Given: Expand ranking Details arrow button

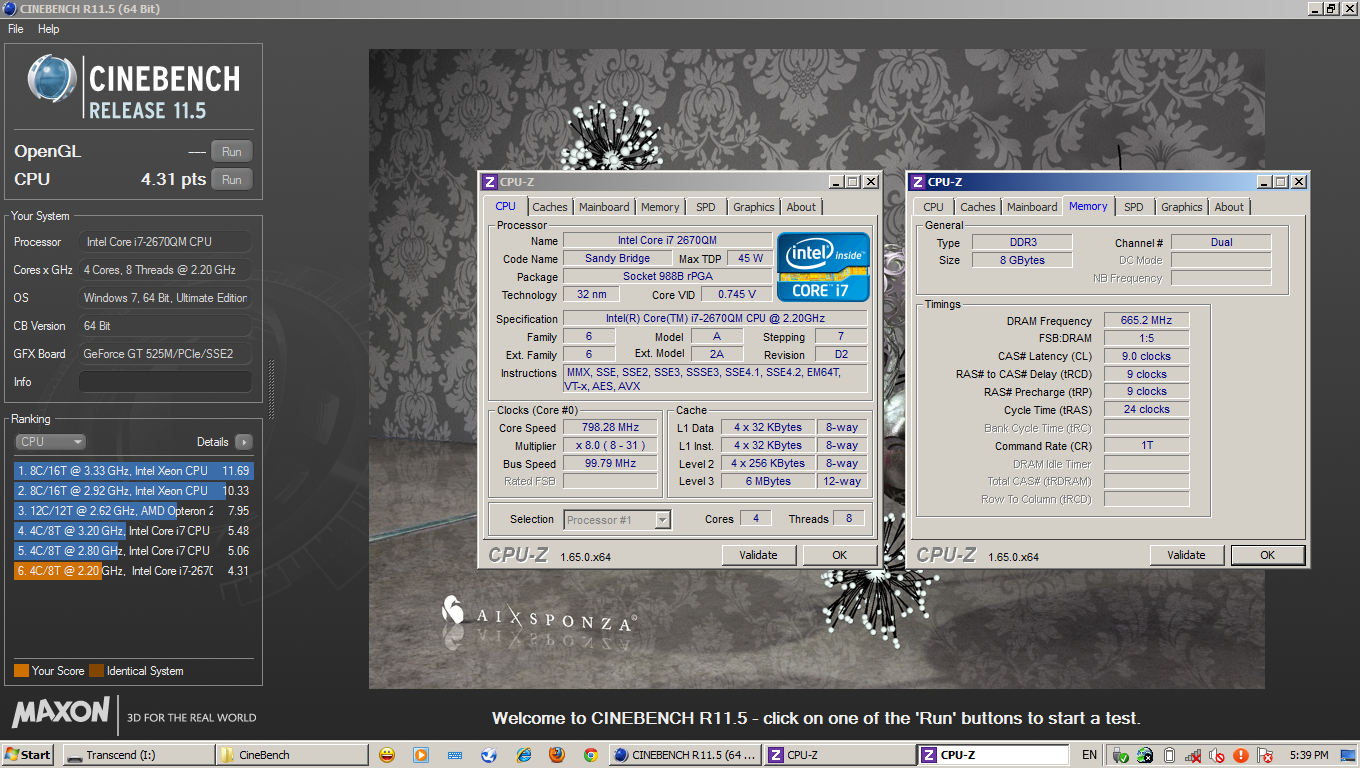Looking at the screenshot, I should (x=243, y=442).
